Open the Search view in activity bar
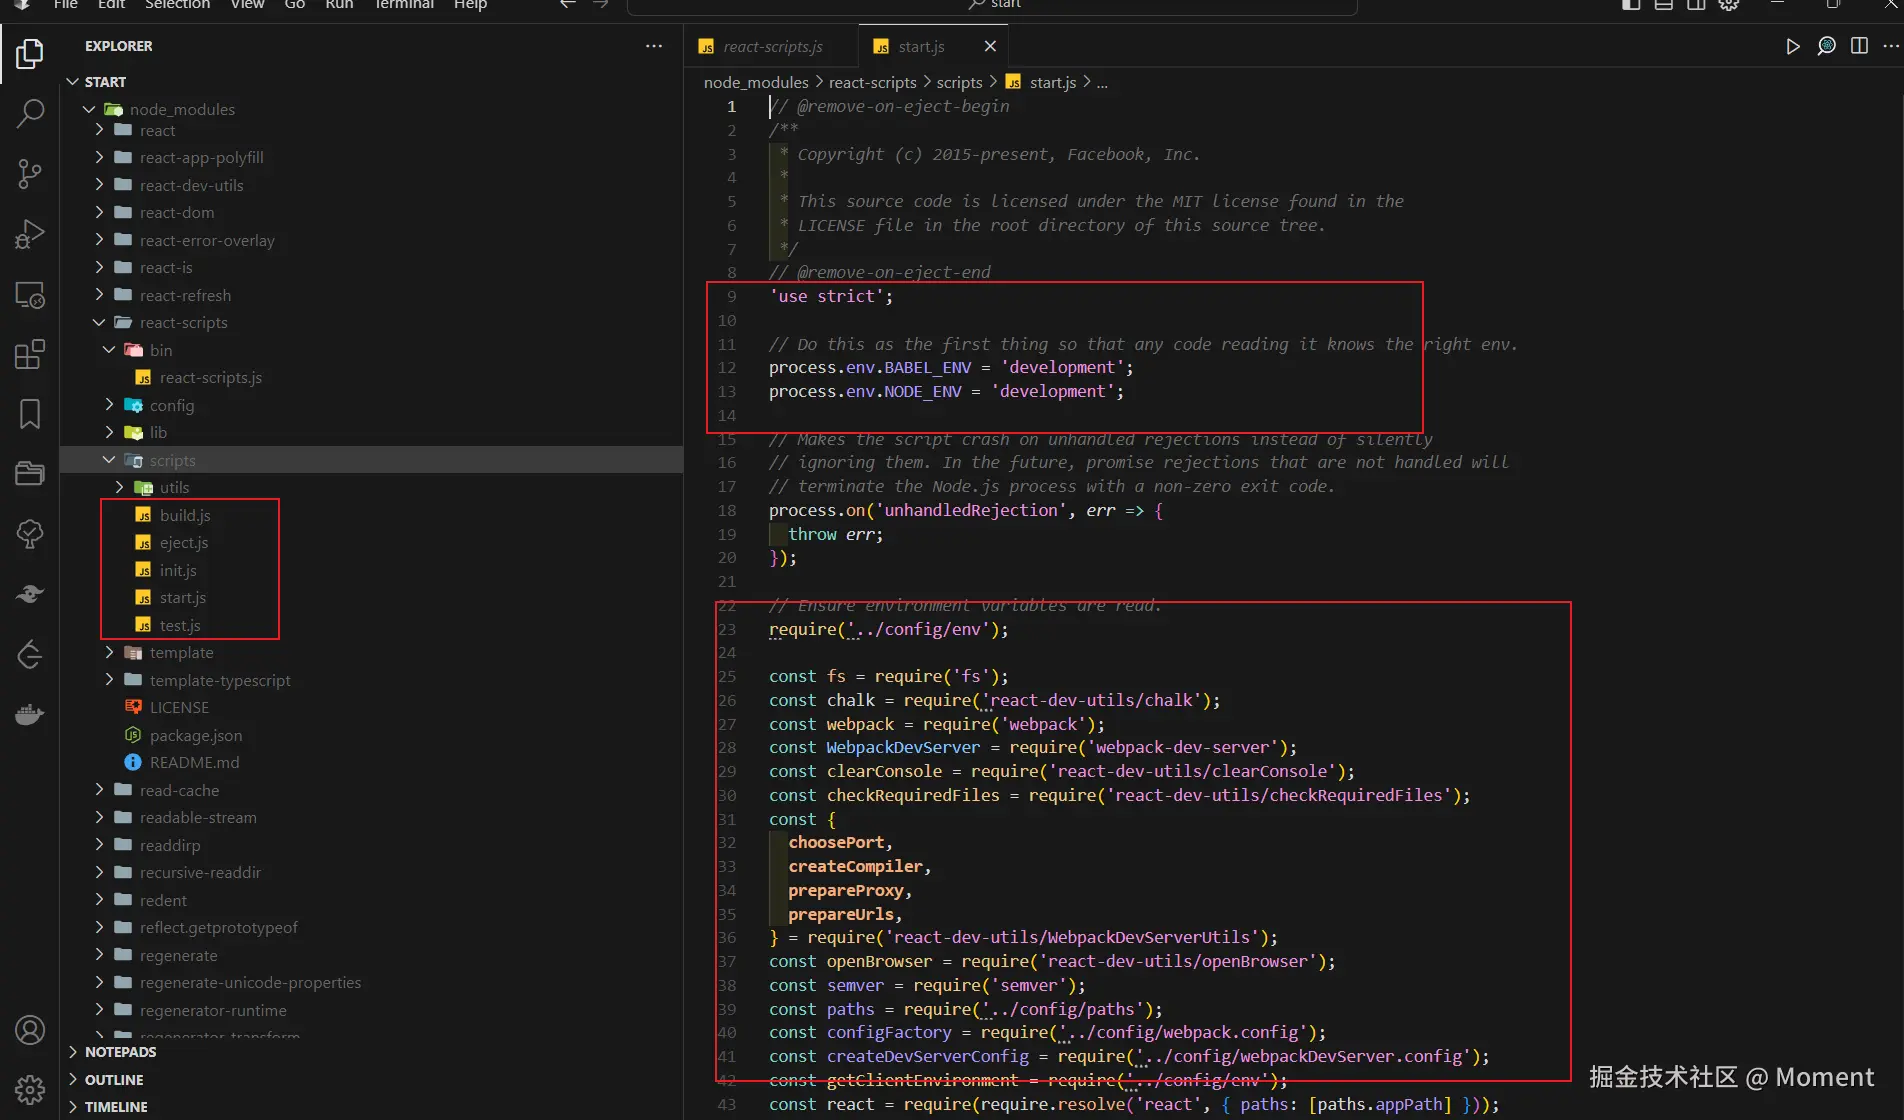This screenshot has height=1120, width=1904. click(30, 113)
